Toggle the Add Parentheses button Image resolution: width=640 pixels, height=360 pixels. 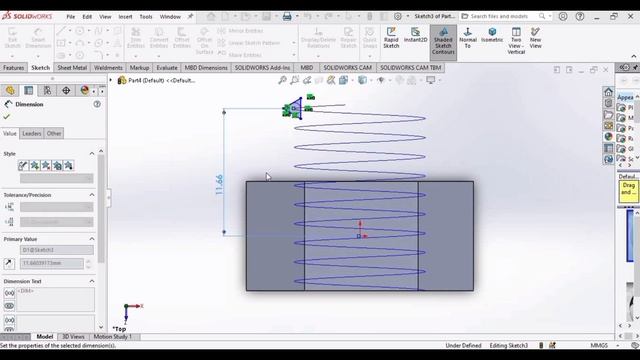pyautogui.click(x=9, y=293)
